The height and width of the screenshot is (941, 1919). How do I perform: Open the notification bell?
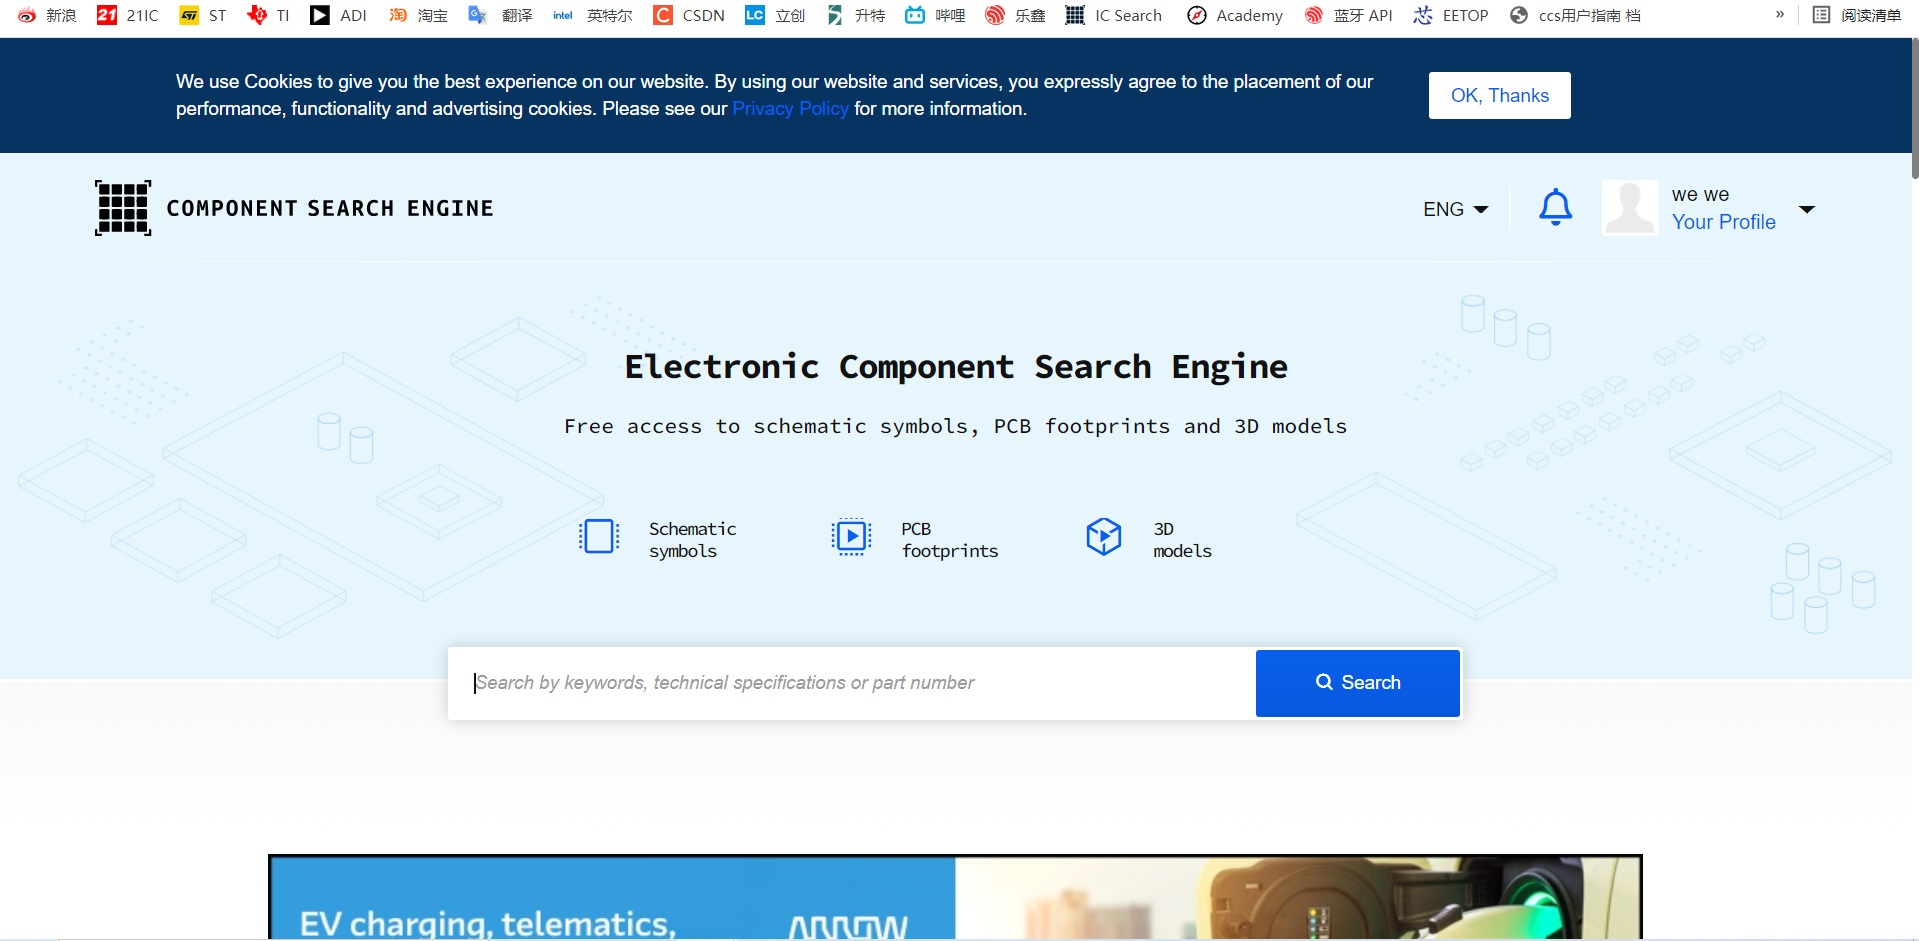[x=1555, y=207]
